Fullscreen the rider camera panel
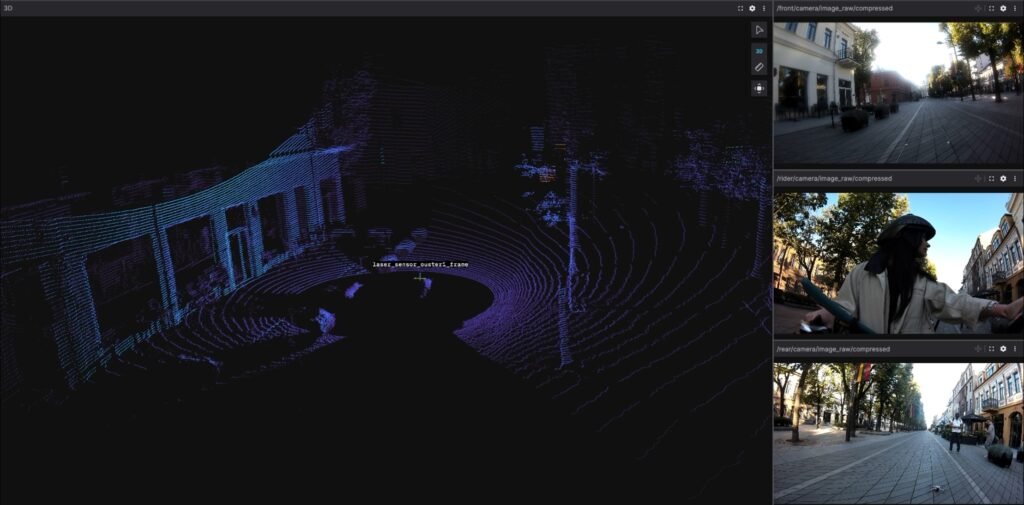The height and width of the screenshot is (505, 1024). point(991,178)
